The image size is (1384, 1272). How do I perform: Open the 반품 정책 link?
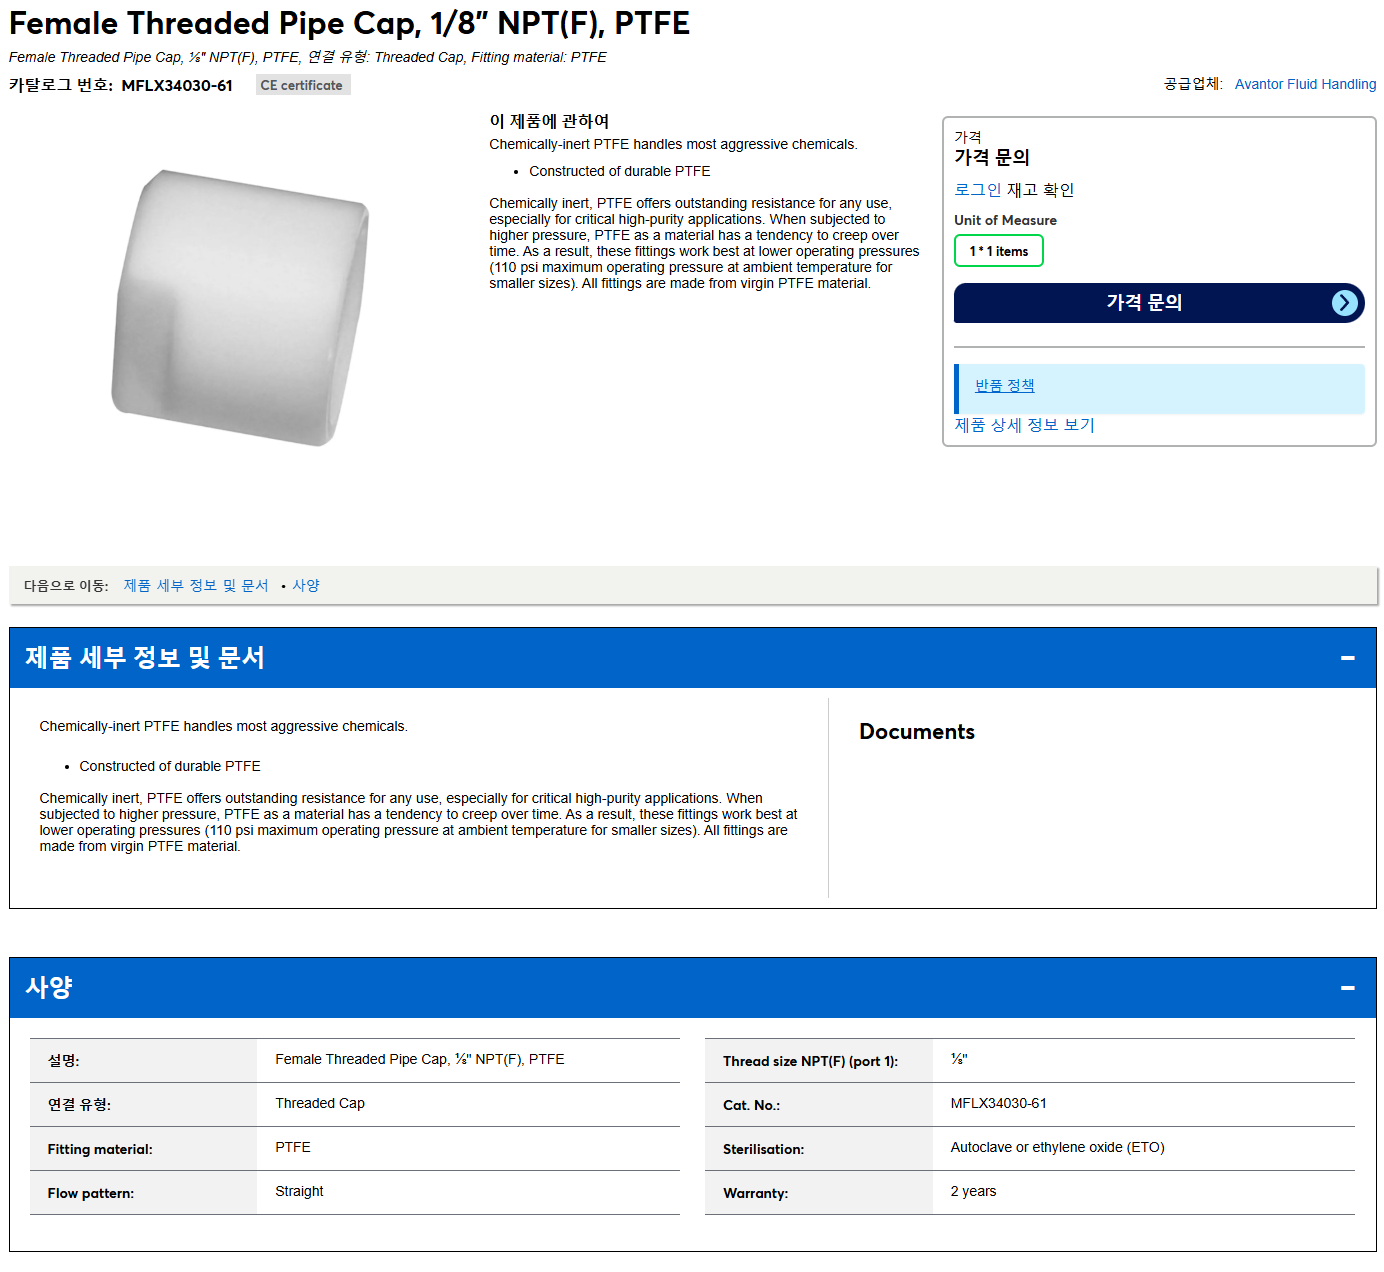click(x=1004, y=386)
